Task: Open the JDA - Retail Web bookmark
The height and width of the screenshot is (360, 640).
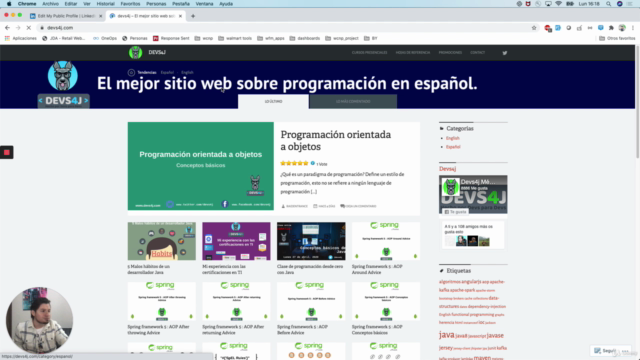Action: point(64,38)
